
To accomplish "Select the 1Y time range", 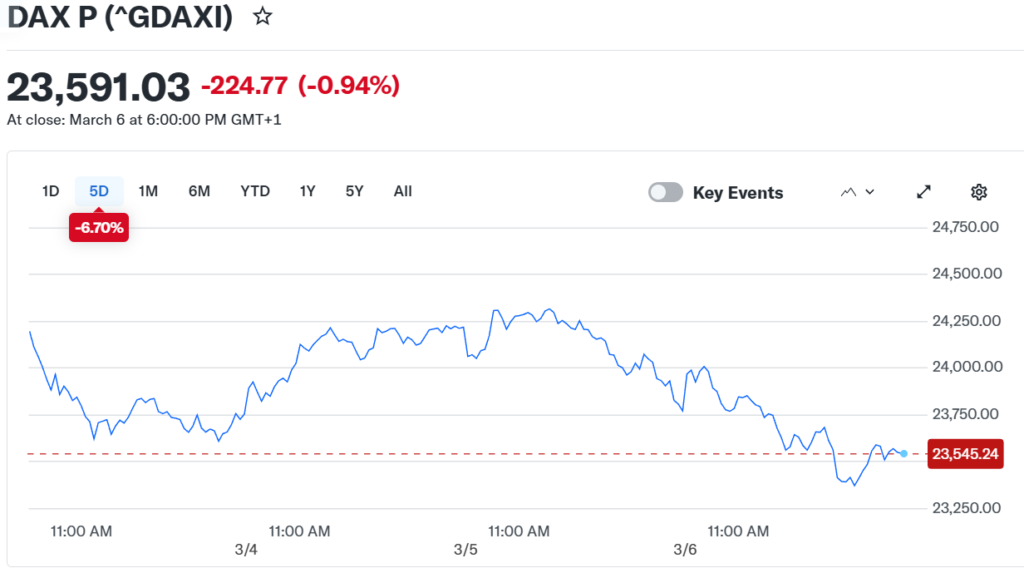I will pos(308,191).
